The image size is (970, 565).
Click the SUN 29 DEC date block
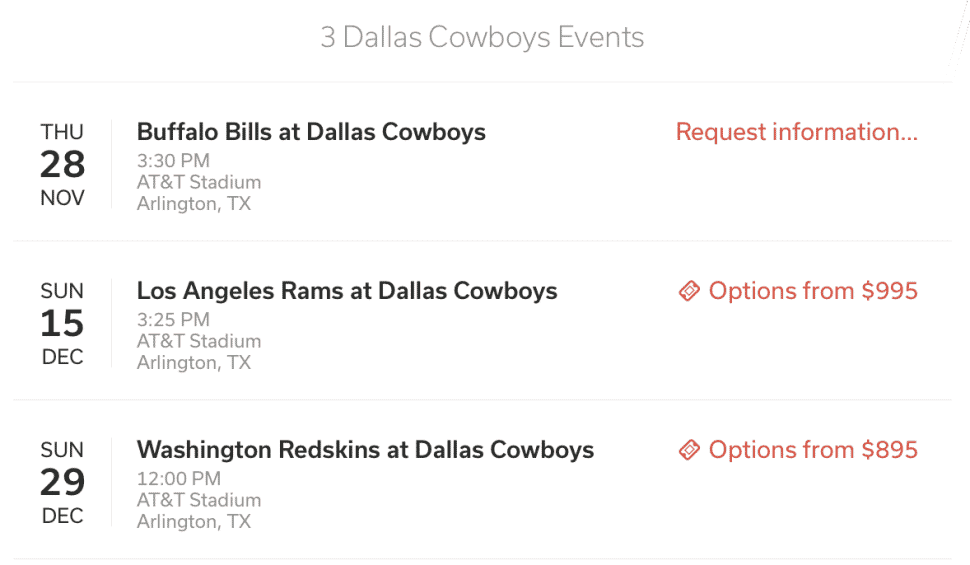[x=62, y=483]
